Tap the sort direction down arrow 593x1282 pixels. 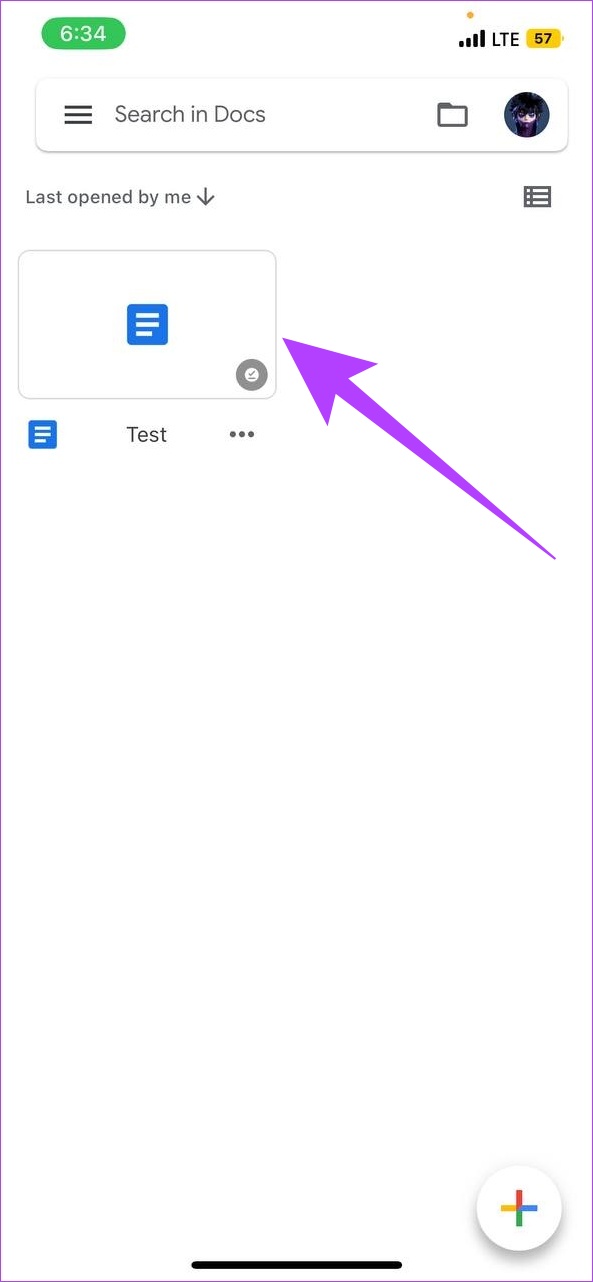[206, 197]
